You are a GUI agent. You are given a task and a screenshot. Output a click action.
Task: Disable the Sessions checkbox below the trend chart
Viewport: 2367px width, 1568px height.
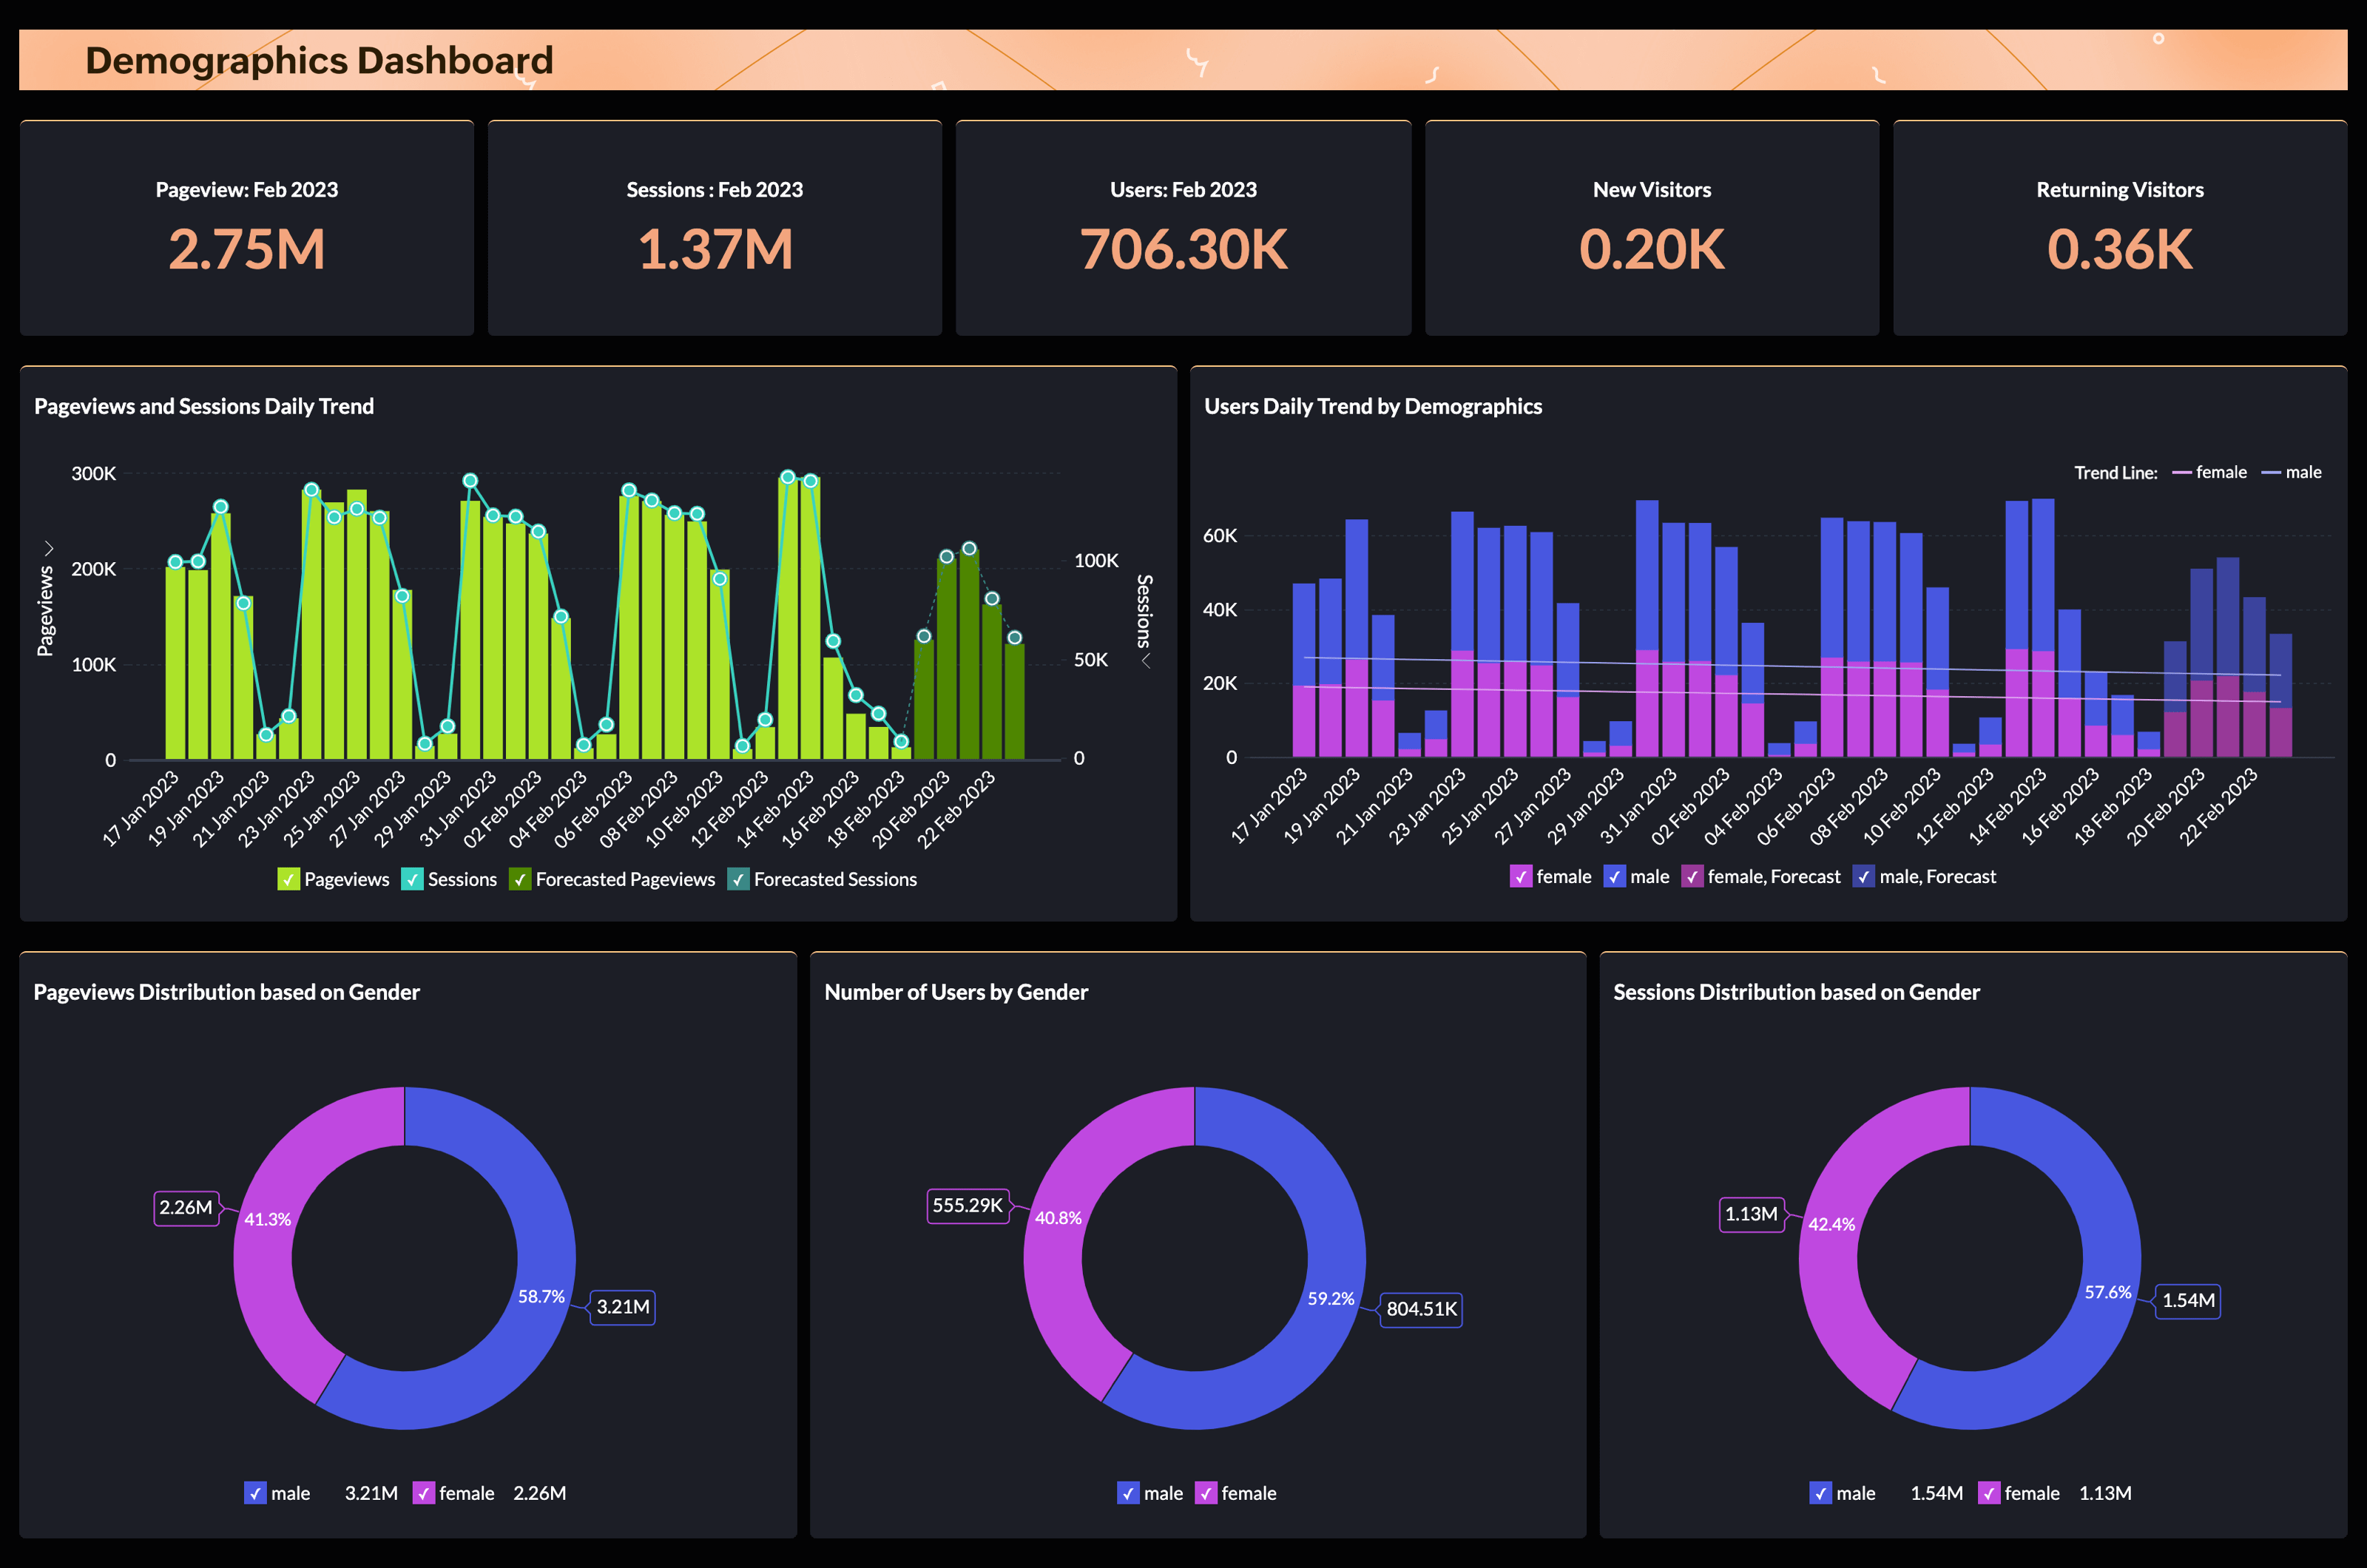tap(412, 879)
